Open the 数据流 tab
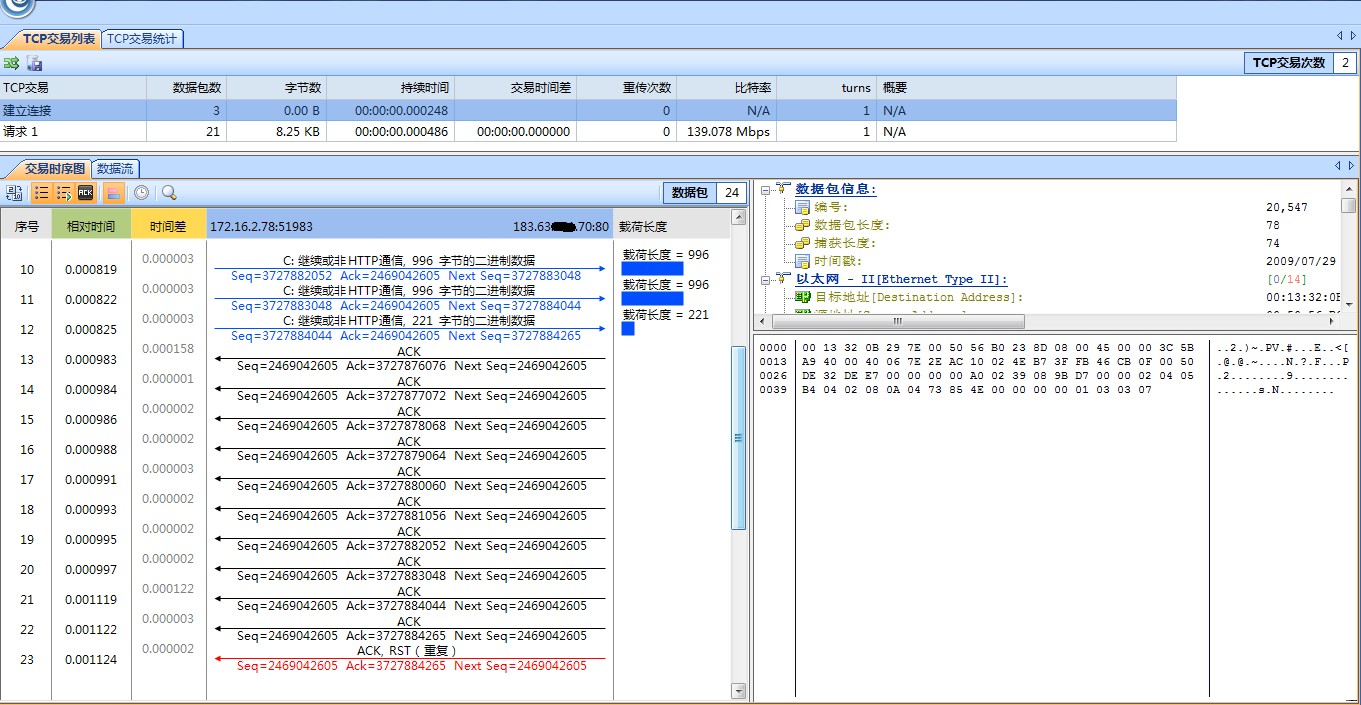Screen dimensions: 1361x705 (115, 168)
